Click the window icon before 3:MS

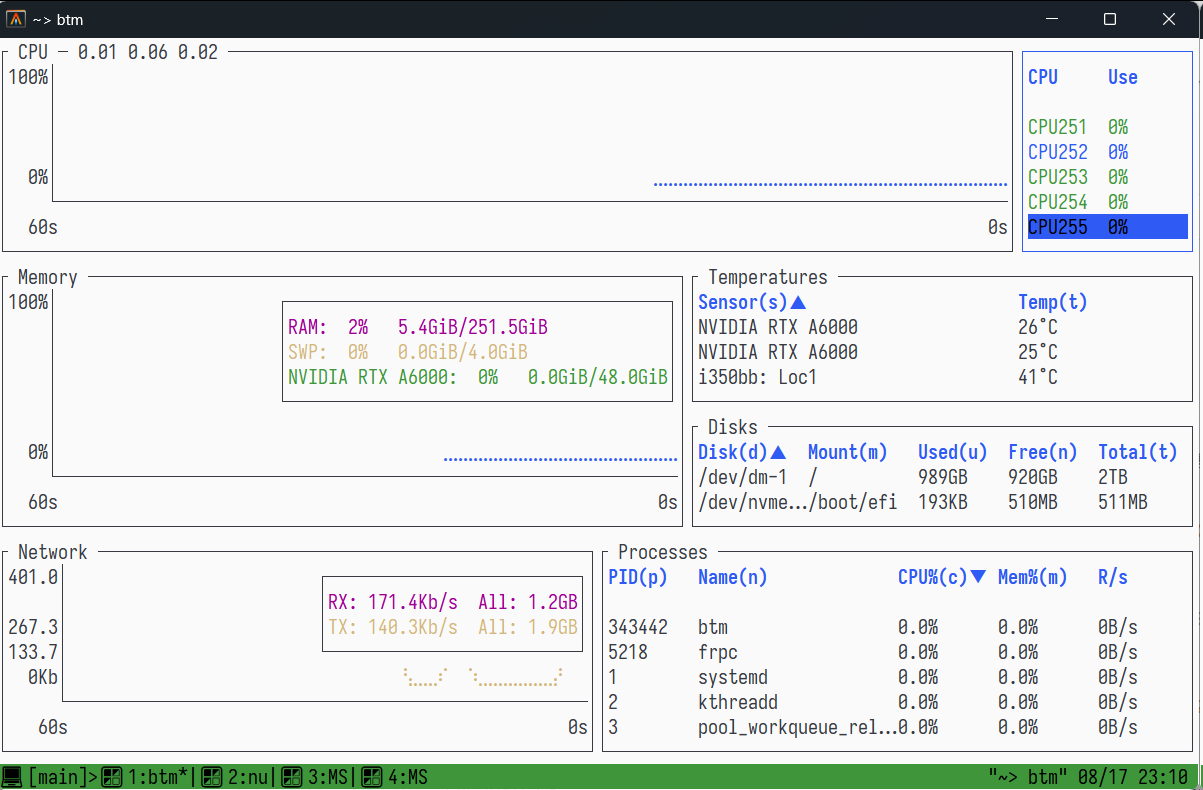tap(292, 777)
